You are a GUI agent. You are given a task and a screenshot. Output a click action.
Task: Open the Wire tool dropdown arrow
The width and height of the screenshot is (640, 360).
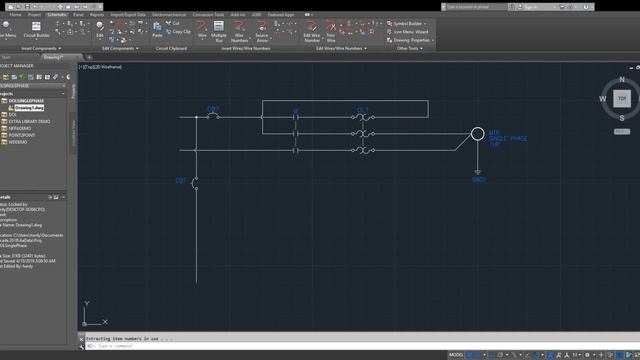[x=202, y=40]
